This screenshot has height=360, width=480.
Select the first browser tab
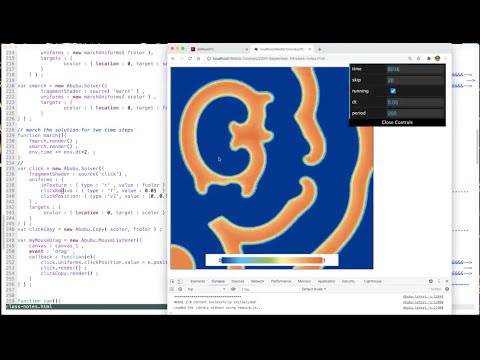pyautogui.click(x=219, y=49)
